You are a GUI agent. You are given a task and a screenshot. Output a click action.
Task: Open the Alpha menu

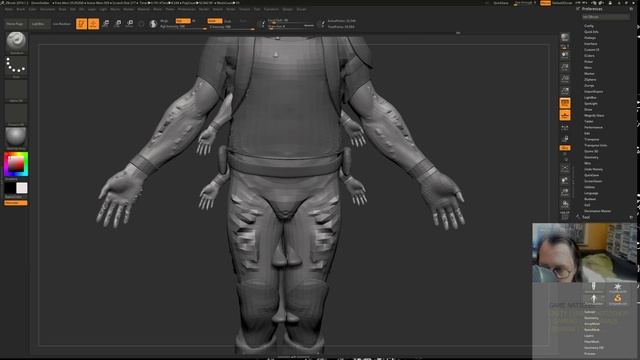[x=9, y=9]
